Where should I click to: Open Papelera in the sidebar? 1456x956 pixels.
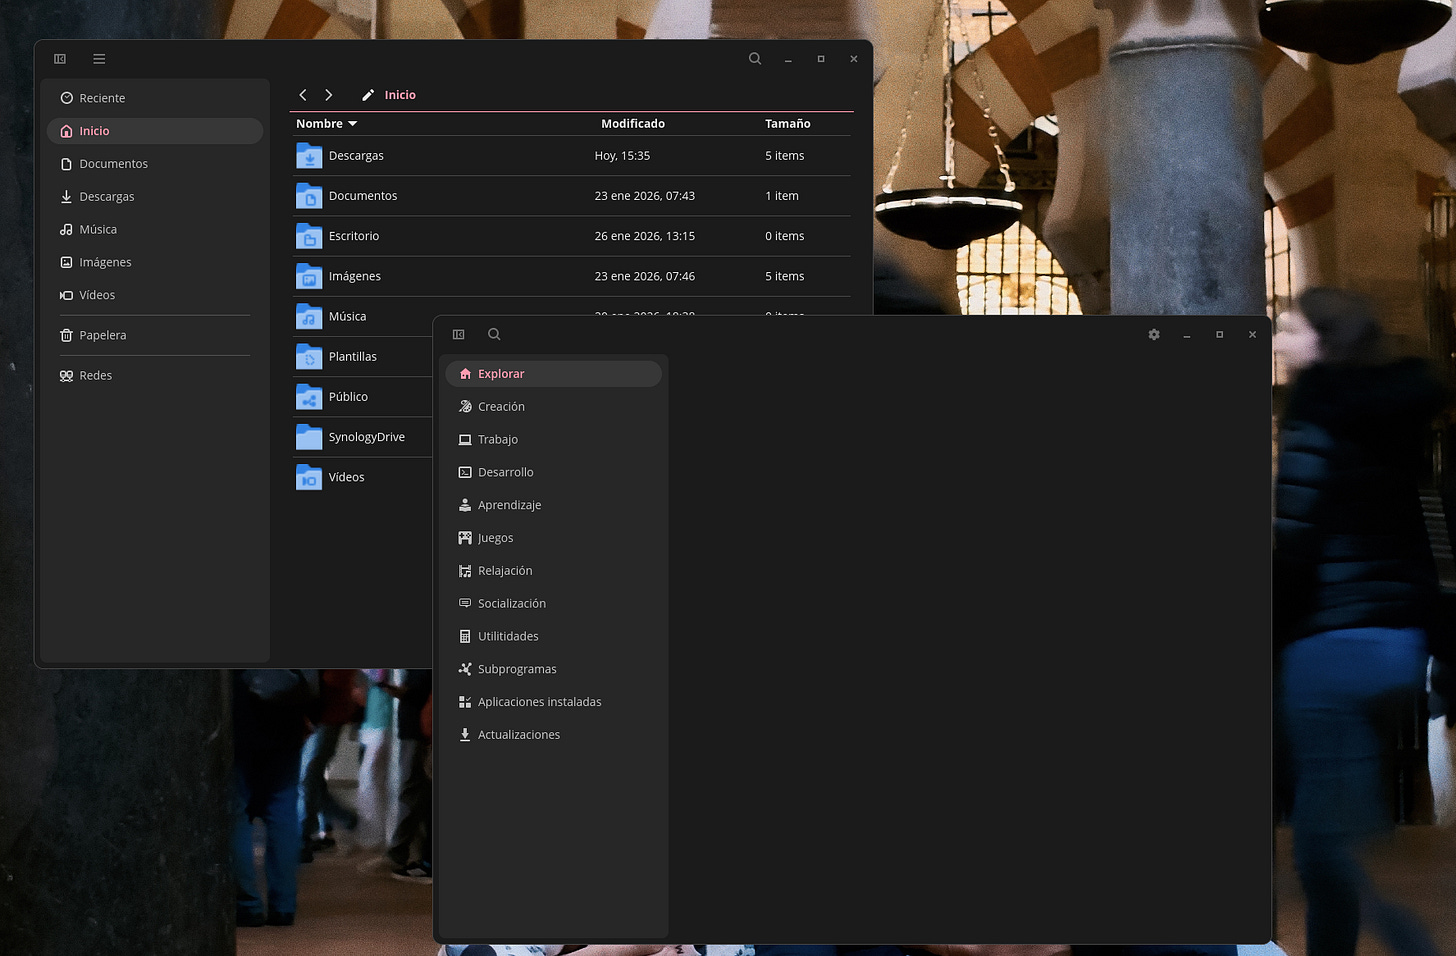[102, 335]
